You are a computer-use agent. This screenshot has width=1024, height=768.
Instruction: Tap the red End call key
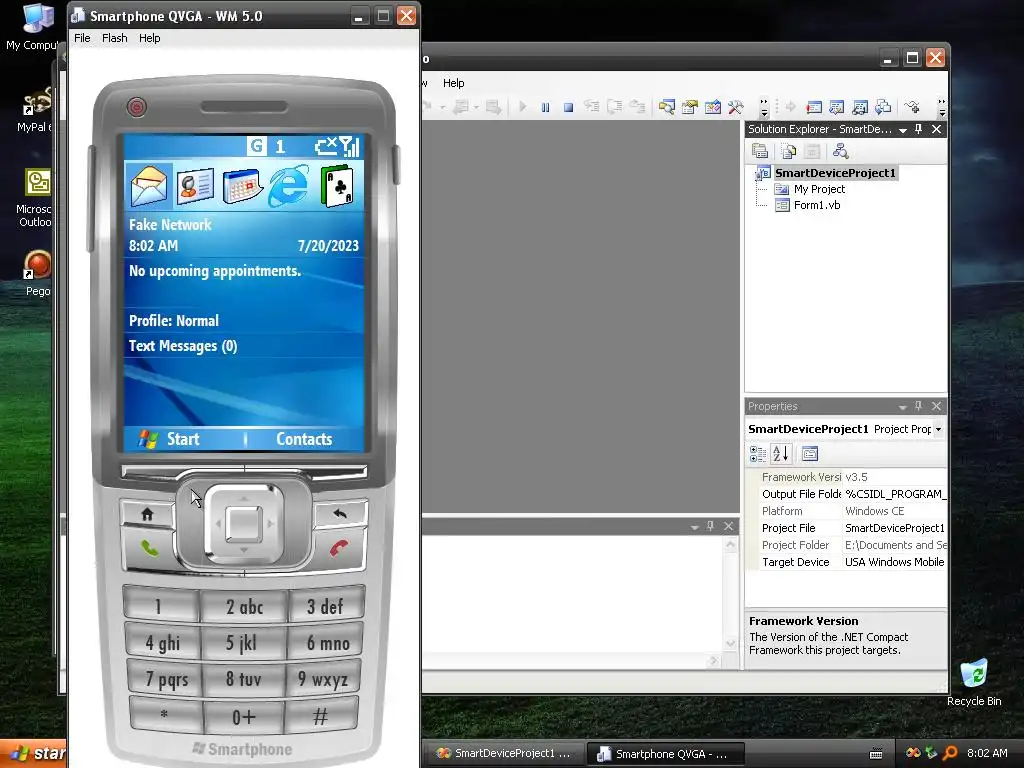tap(338, 548)
